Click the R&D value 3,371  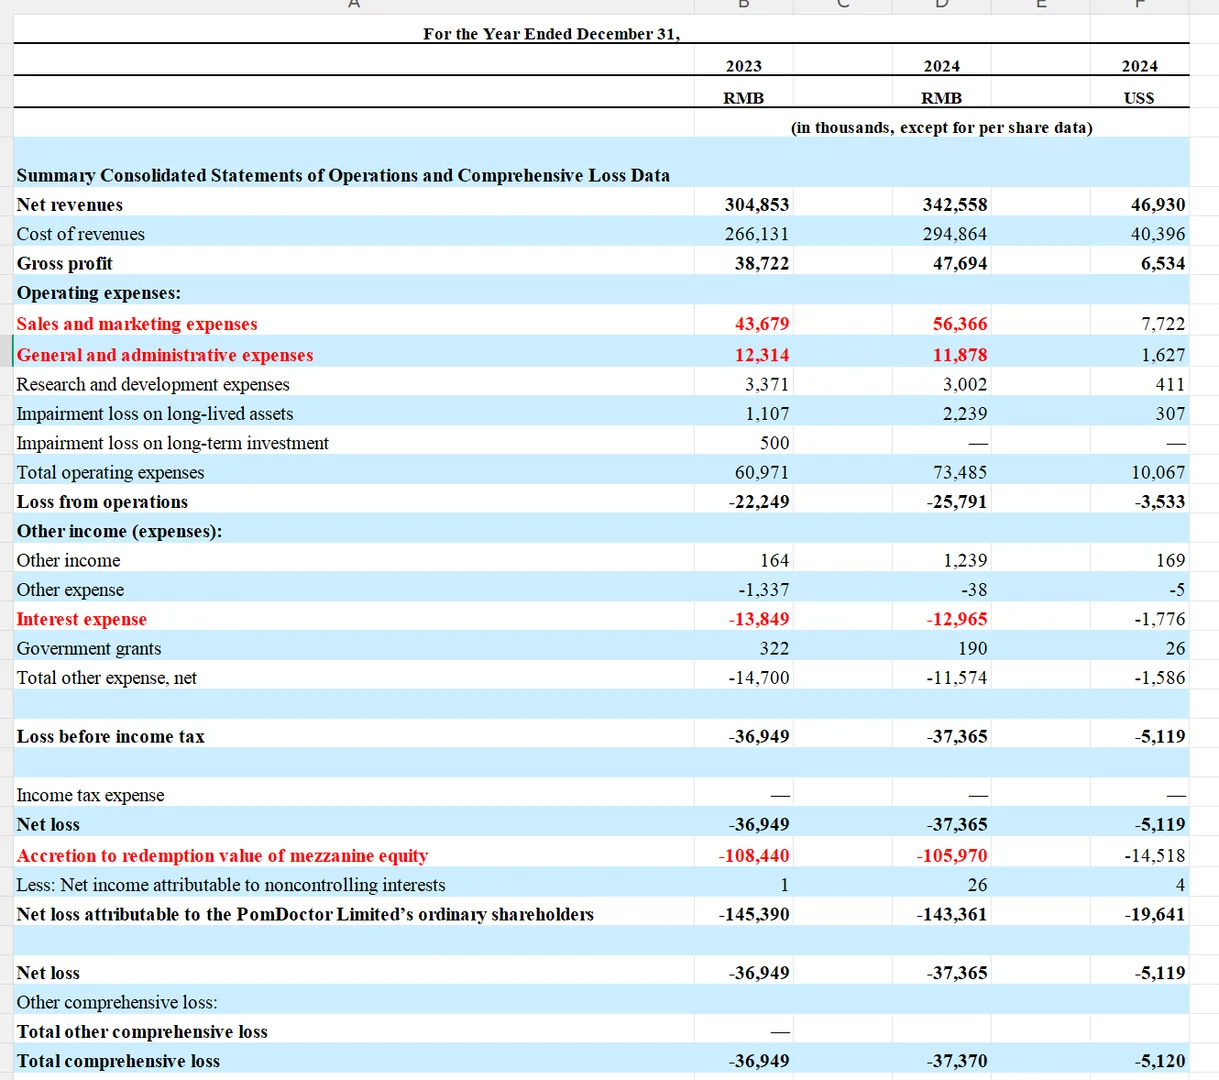click(767, 384)
